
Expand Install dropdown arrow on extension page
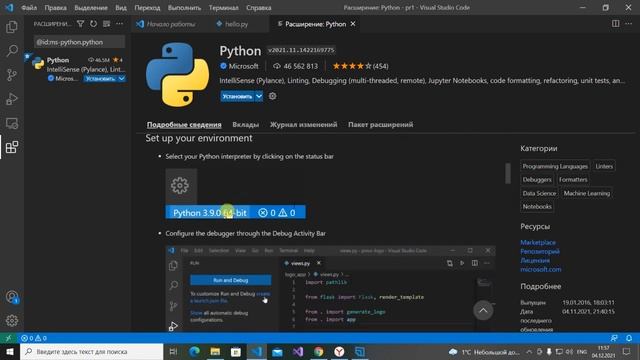pos(259,96)
